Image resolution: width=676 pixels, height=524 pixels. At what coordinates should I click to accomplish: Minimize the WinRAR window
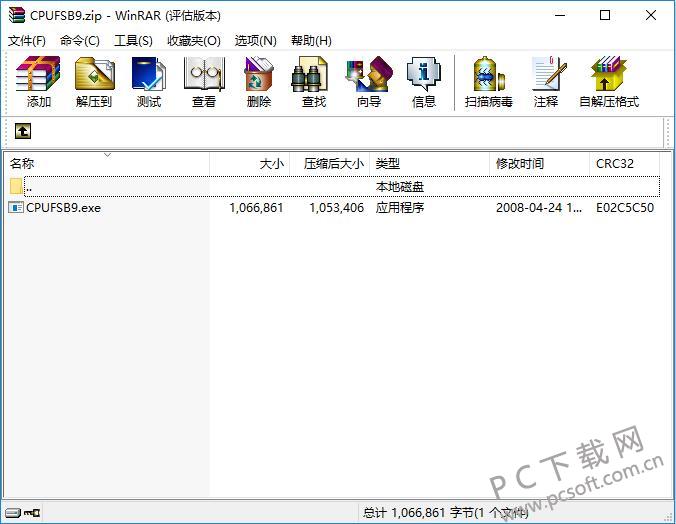point(560,16)
